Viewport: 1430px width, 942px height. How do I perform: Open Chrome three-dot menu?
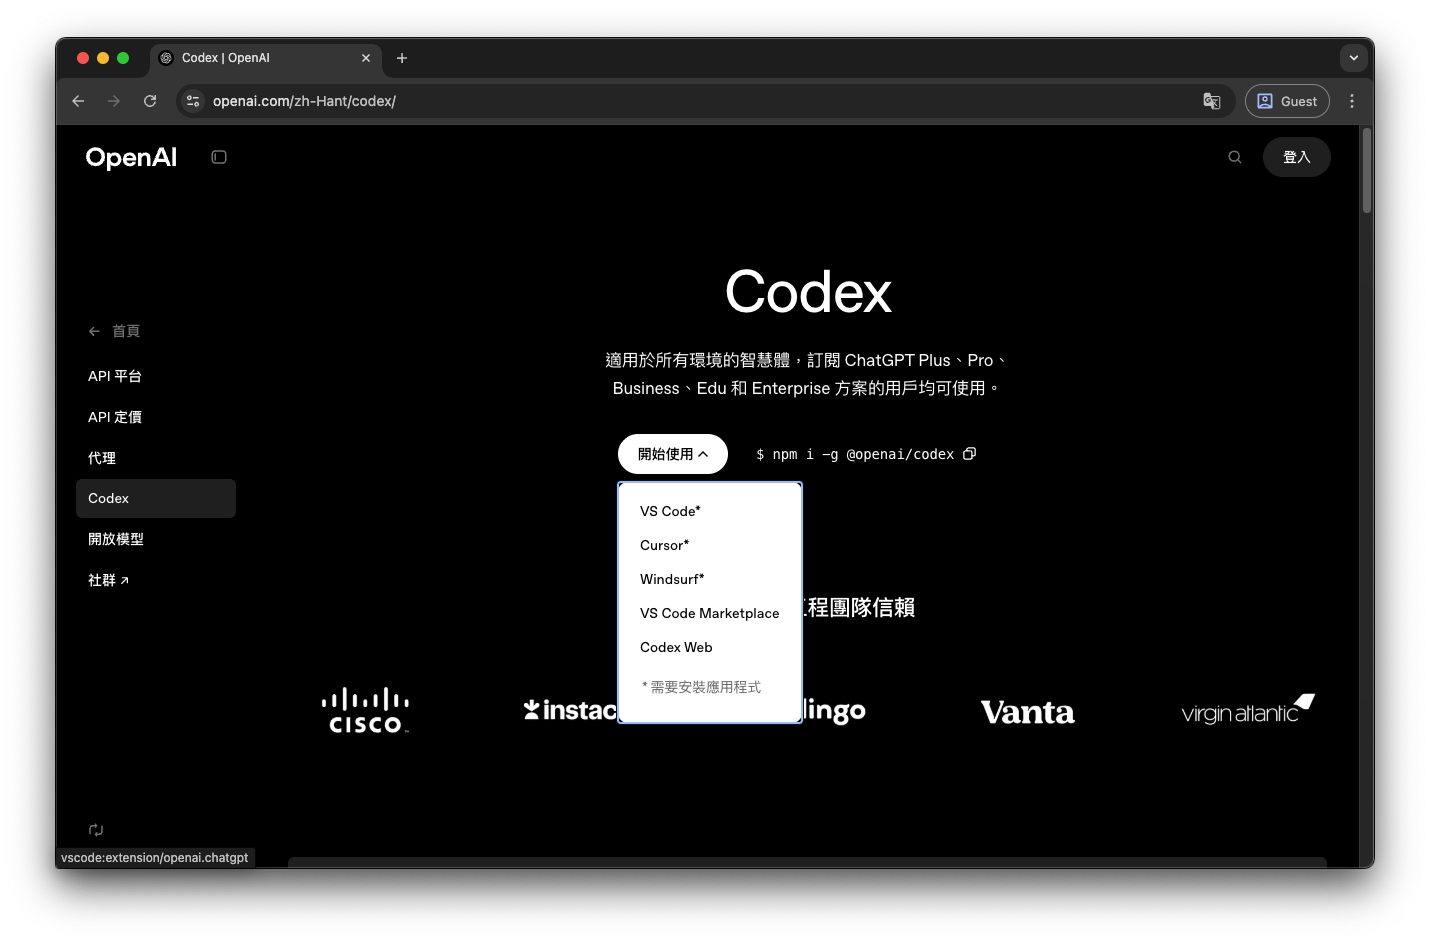(1351, 101)
